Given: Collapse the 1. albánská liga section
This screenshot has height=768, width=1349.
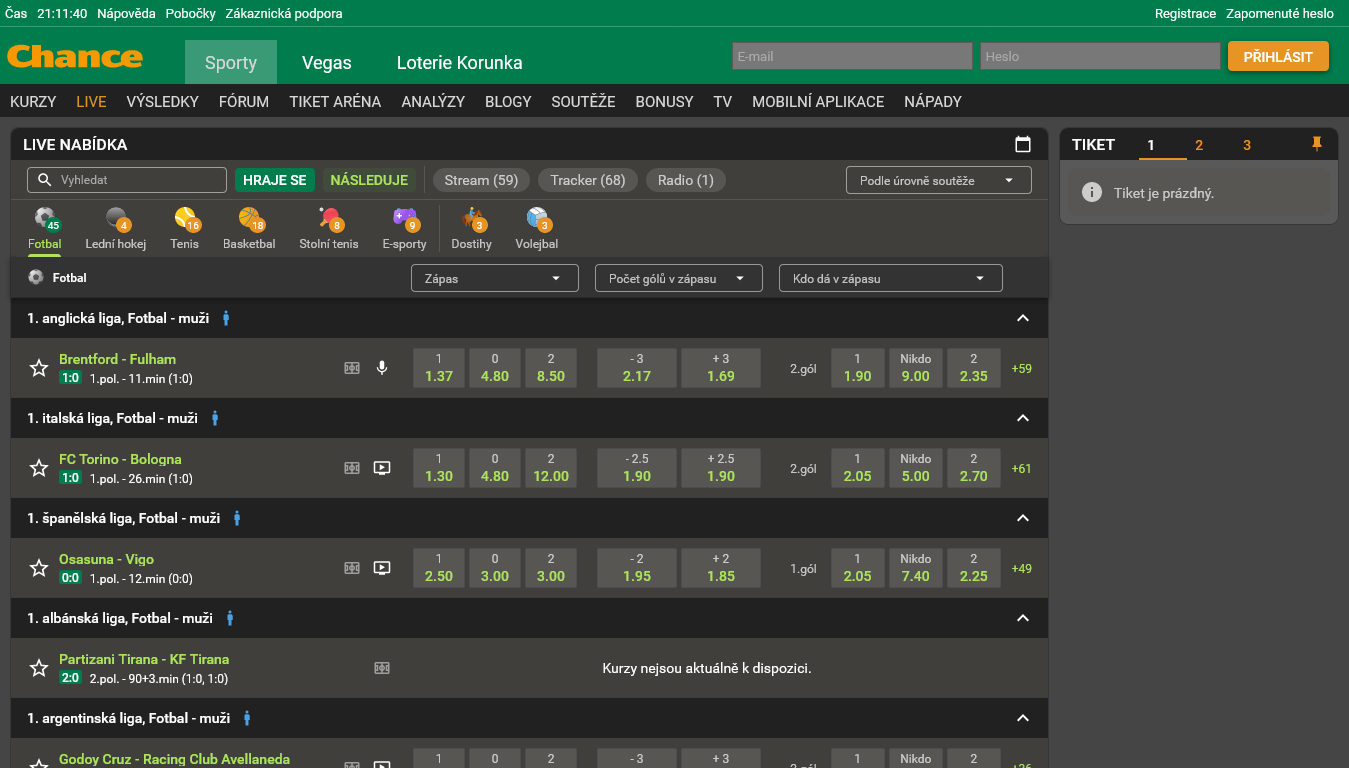Looking at the screenshot, I should [1022, 618].
